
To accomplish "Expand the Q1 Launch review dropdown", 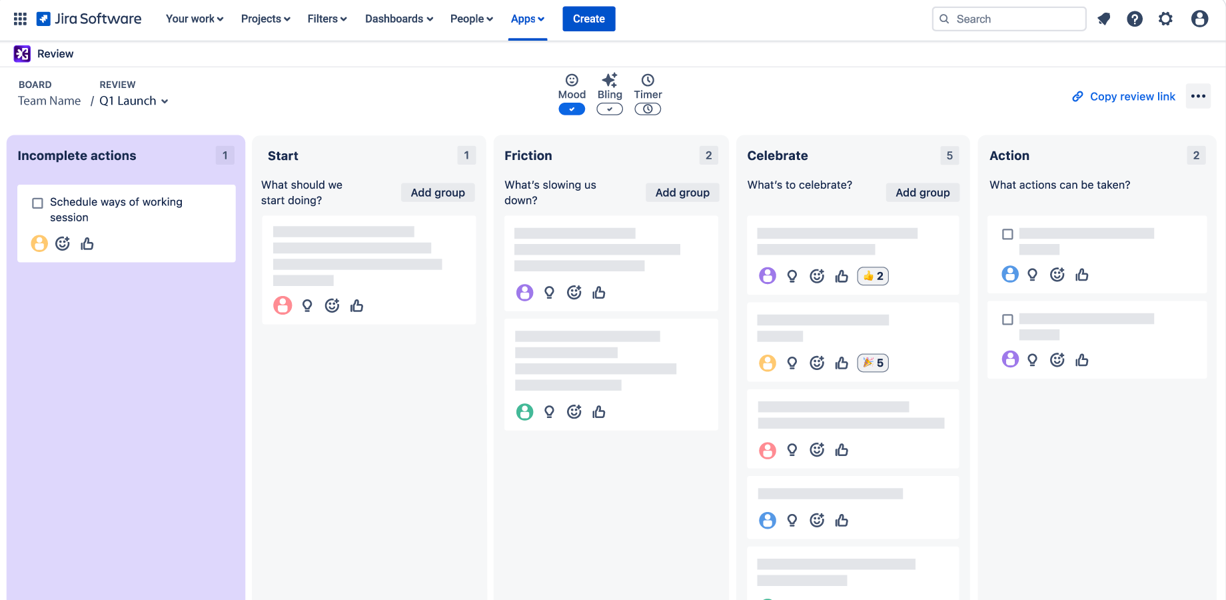I will pyautogui.click(x=134, y=101).
